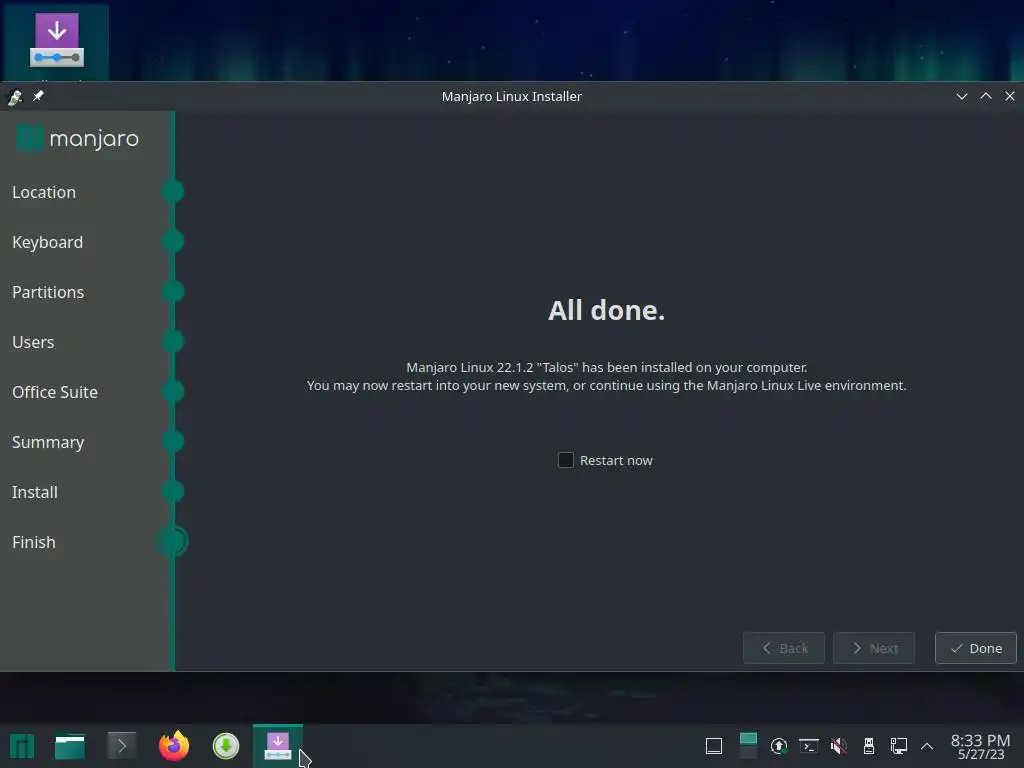Open the file manager from taskbar
The image size is (1024, 768).
click(70, 746)
